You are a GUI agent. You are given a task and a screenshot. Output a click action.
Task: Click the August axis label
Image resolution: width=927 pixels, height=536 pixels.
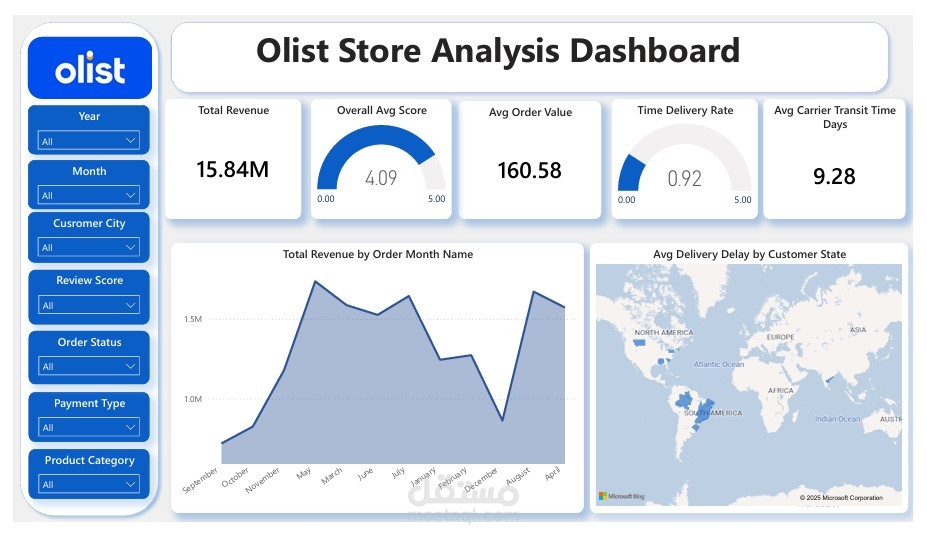[517, 476]
